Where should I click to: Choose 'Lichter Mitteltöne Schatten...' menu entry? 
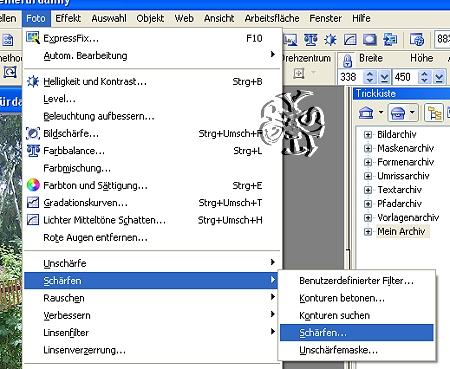pyautogui.click(x=152, y=220)
